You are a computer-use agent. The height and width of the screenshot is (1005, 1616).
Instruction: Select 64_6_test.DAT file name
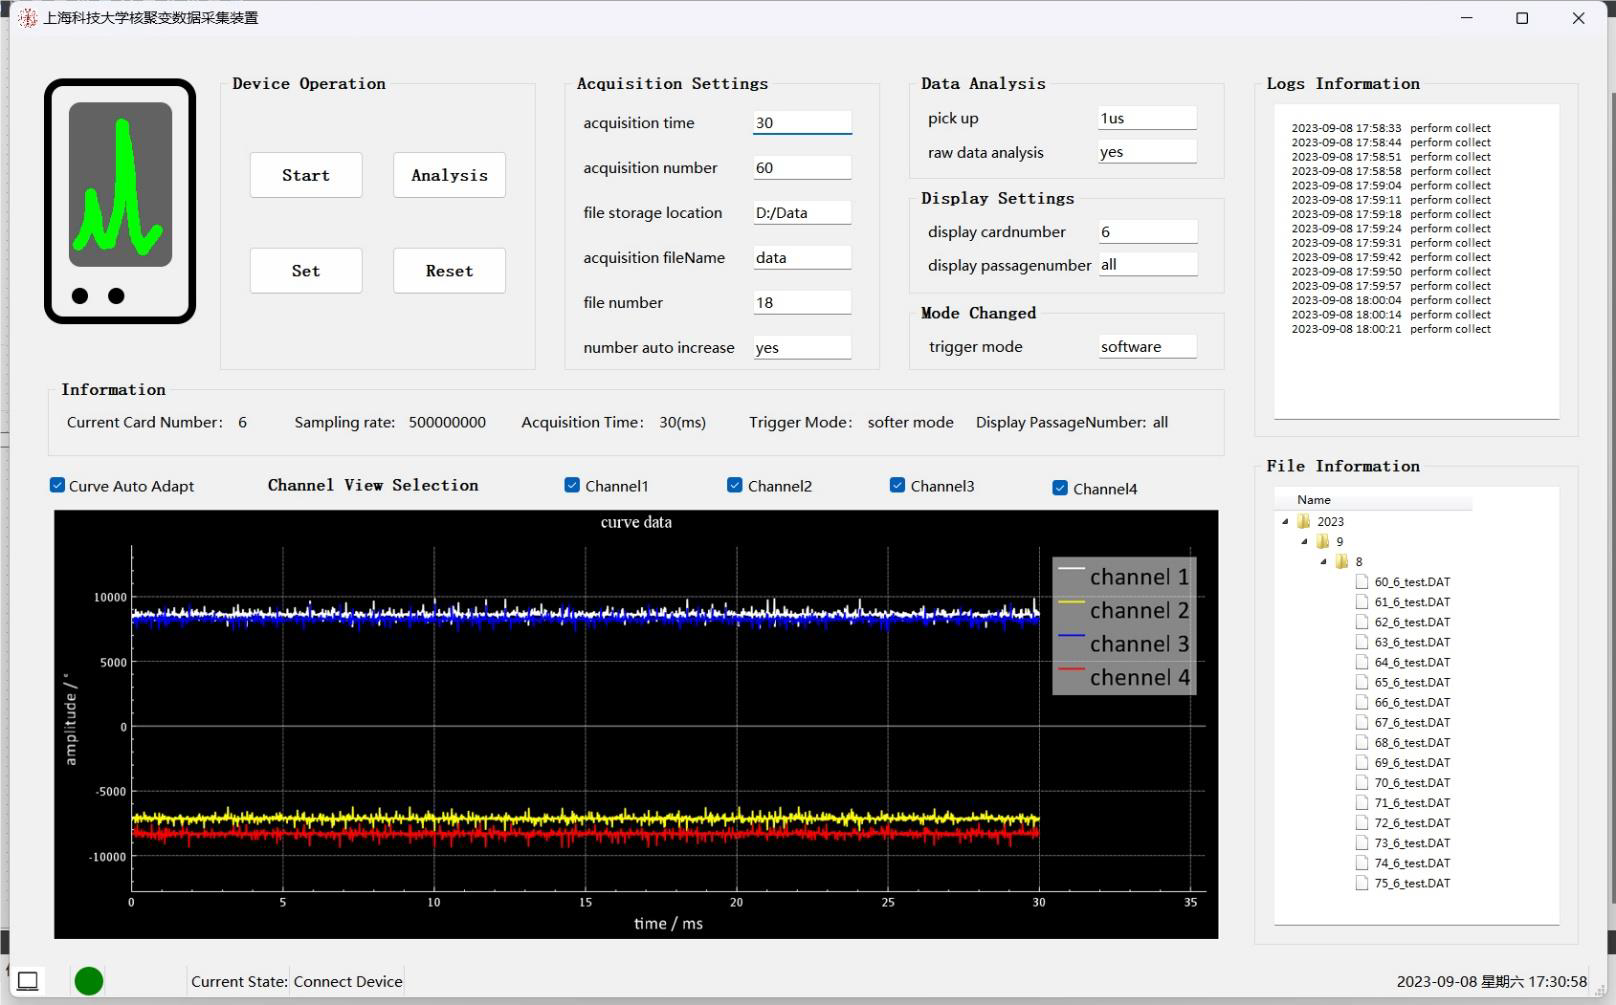click(x=1412, y=662)
